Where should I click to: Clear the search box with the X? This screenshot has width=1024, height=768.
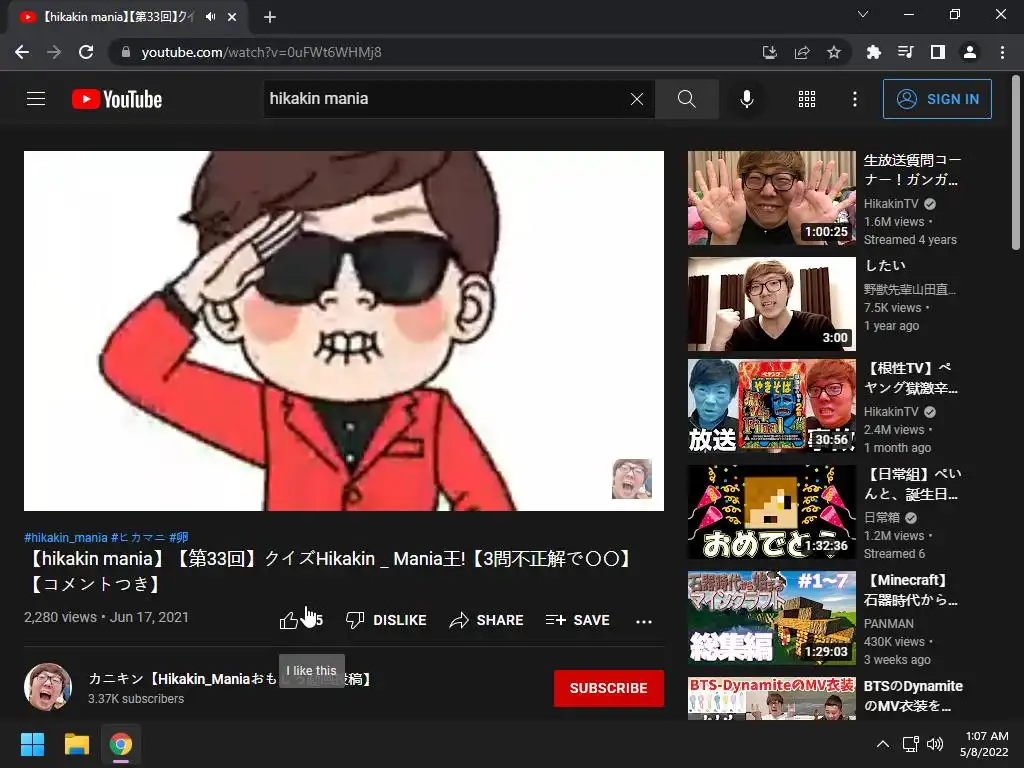tap(637, 99)
